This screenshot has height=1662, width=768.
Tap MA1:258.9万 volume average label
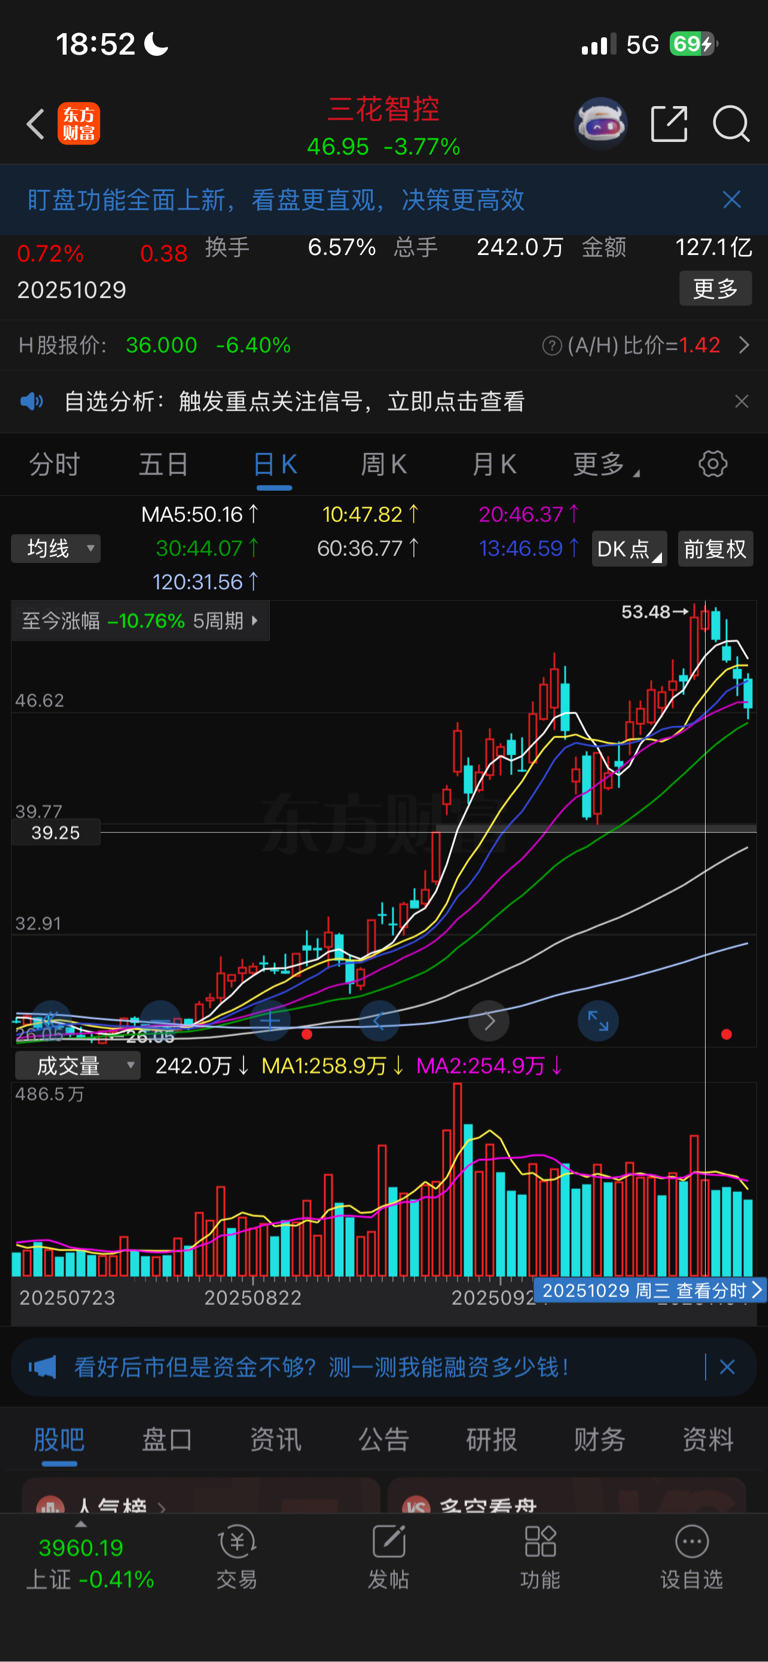coord(333,1066)
